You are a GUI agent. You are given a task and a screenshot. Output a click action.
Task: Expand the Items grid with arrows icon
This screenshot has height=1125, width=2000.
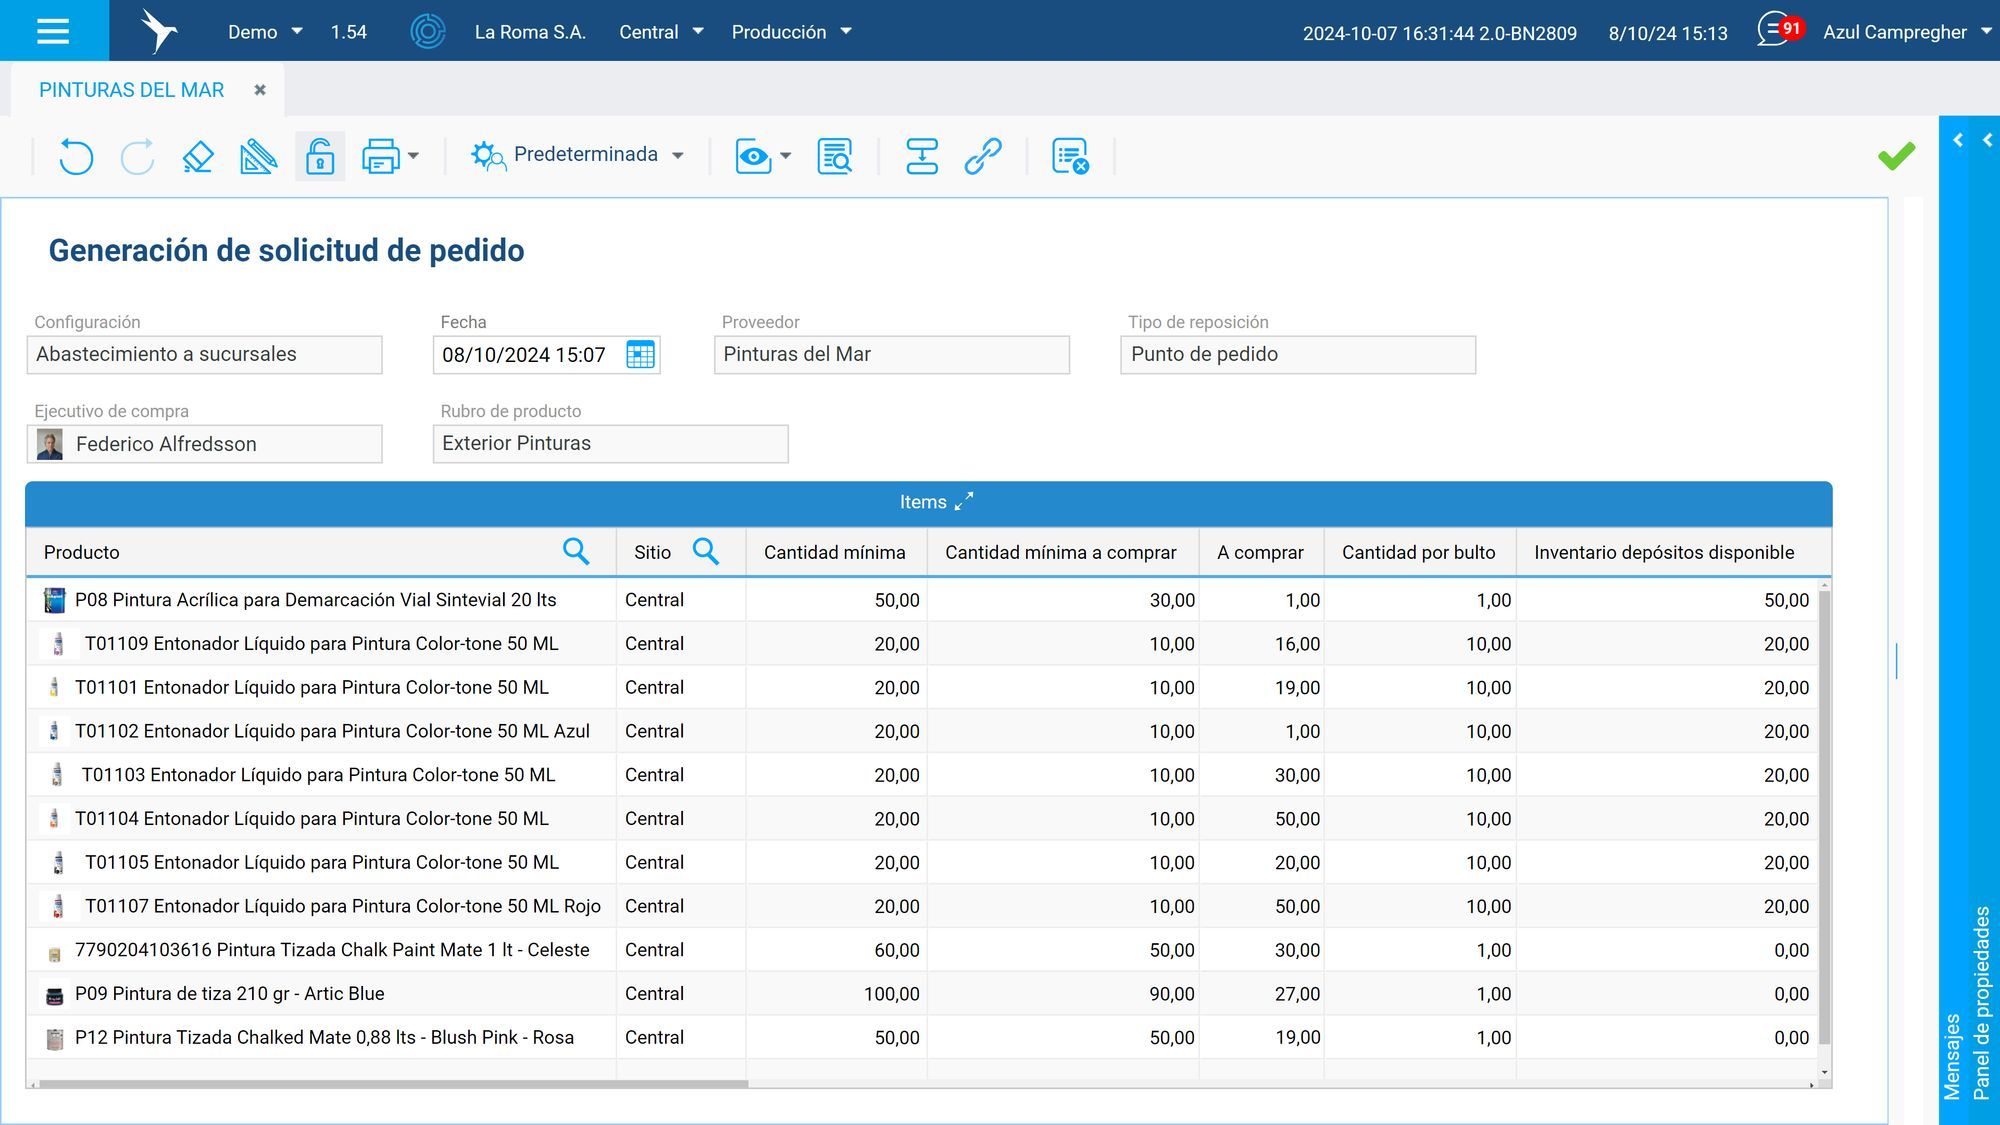coord(964,502)
